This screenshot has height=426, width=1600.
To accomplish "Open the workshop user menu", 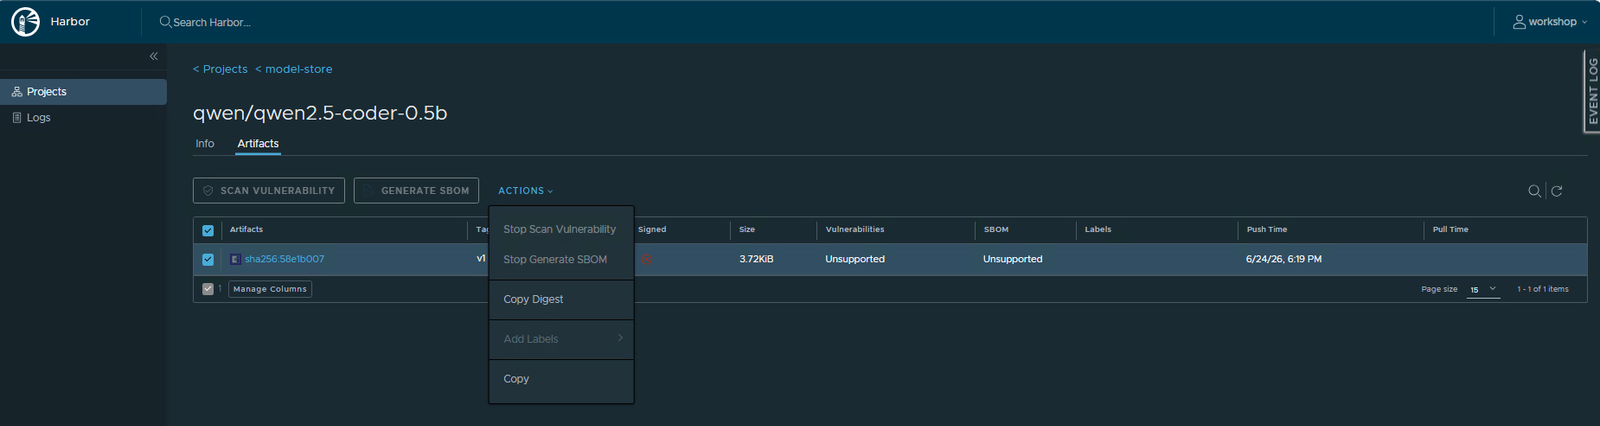I will (x=1550, y=22).
